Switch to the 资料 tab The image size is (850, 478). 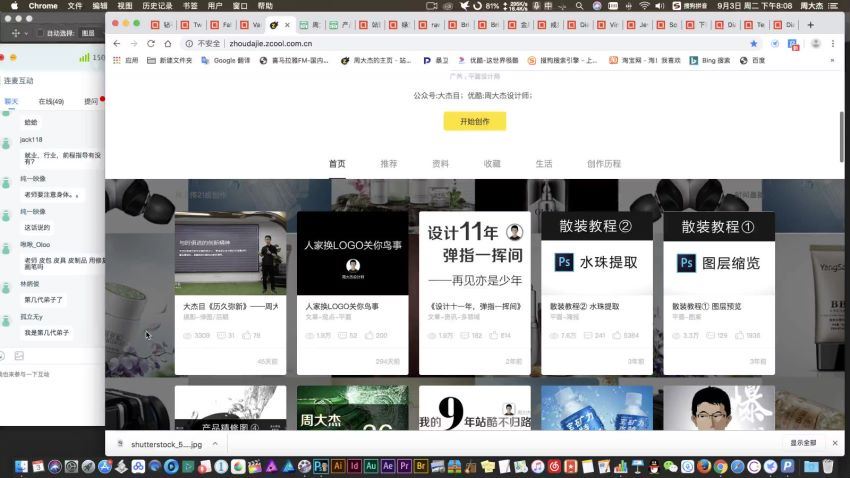tap(440, 164)
